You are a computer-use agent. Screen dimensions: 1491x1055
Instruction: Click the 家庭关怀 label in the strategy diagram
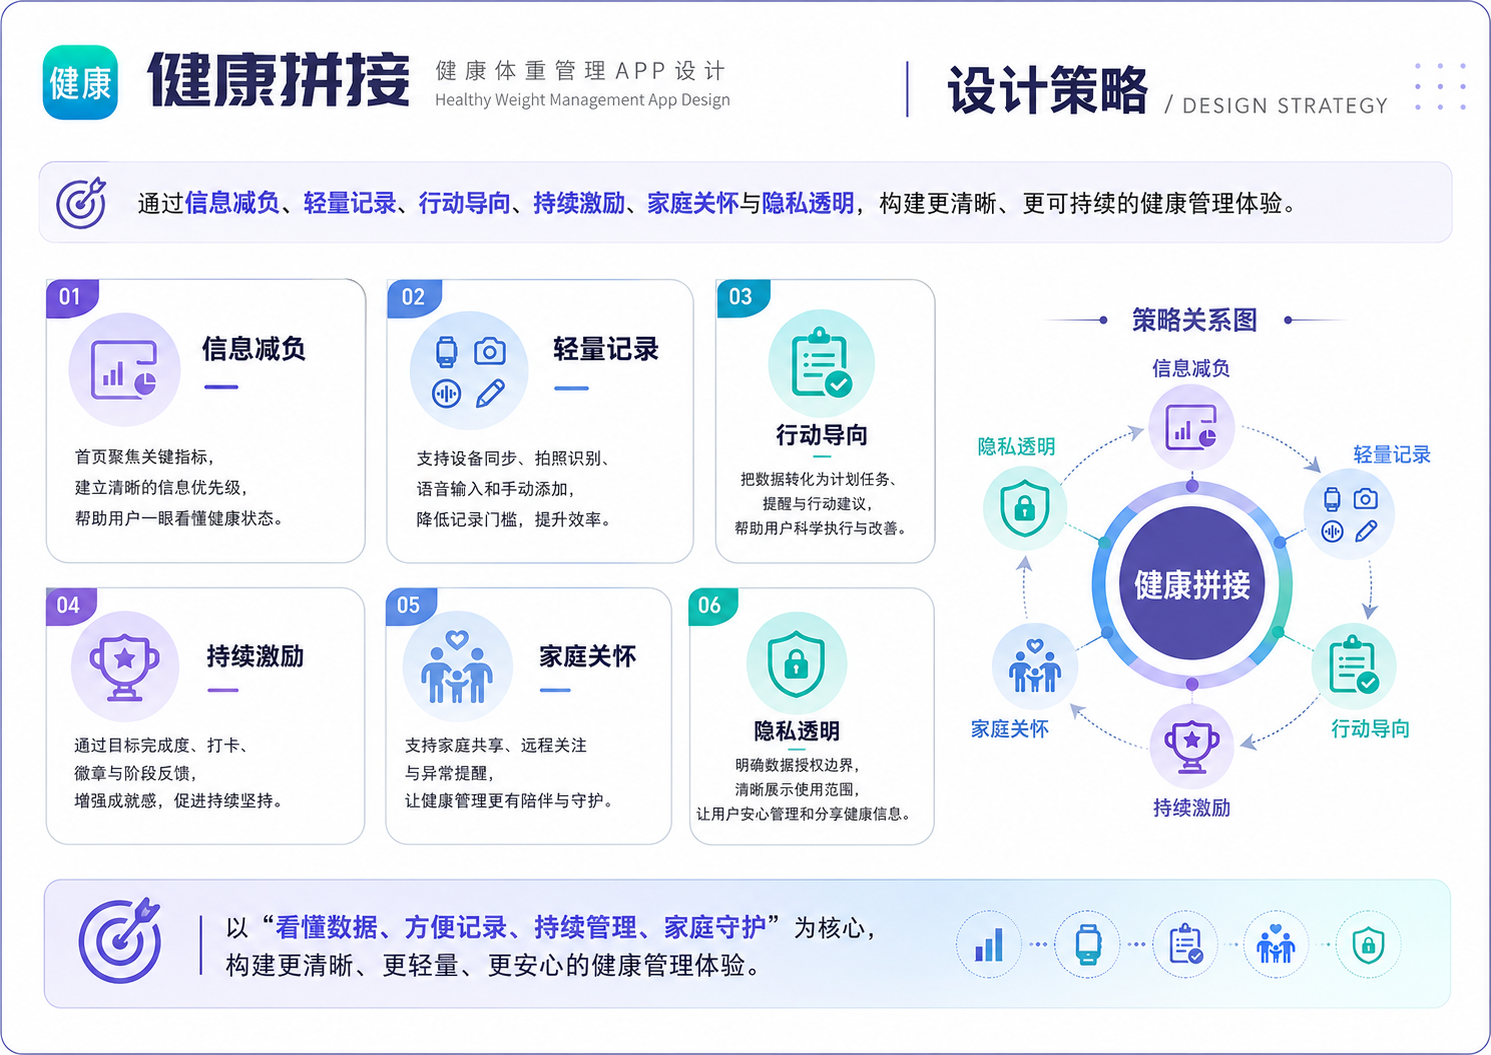(x=1010, y=729)
